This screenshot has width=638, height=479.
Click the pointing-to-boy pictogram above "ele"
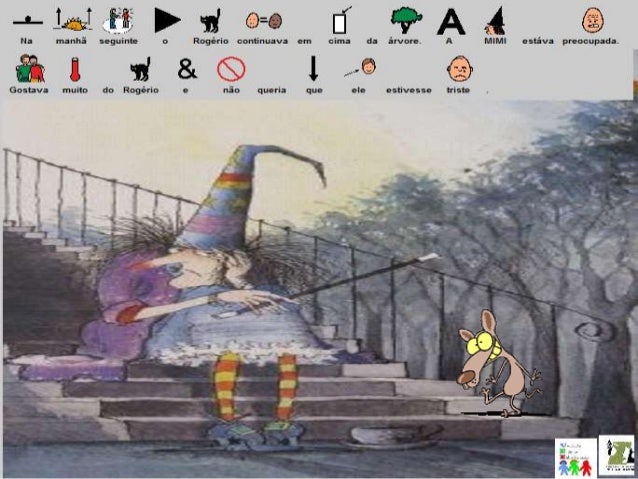tap(361, 67)
